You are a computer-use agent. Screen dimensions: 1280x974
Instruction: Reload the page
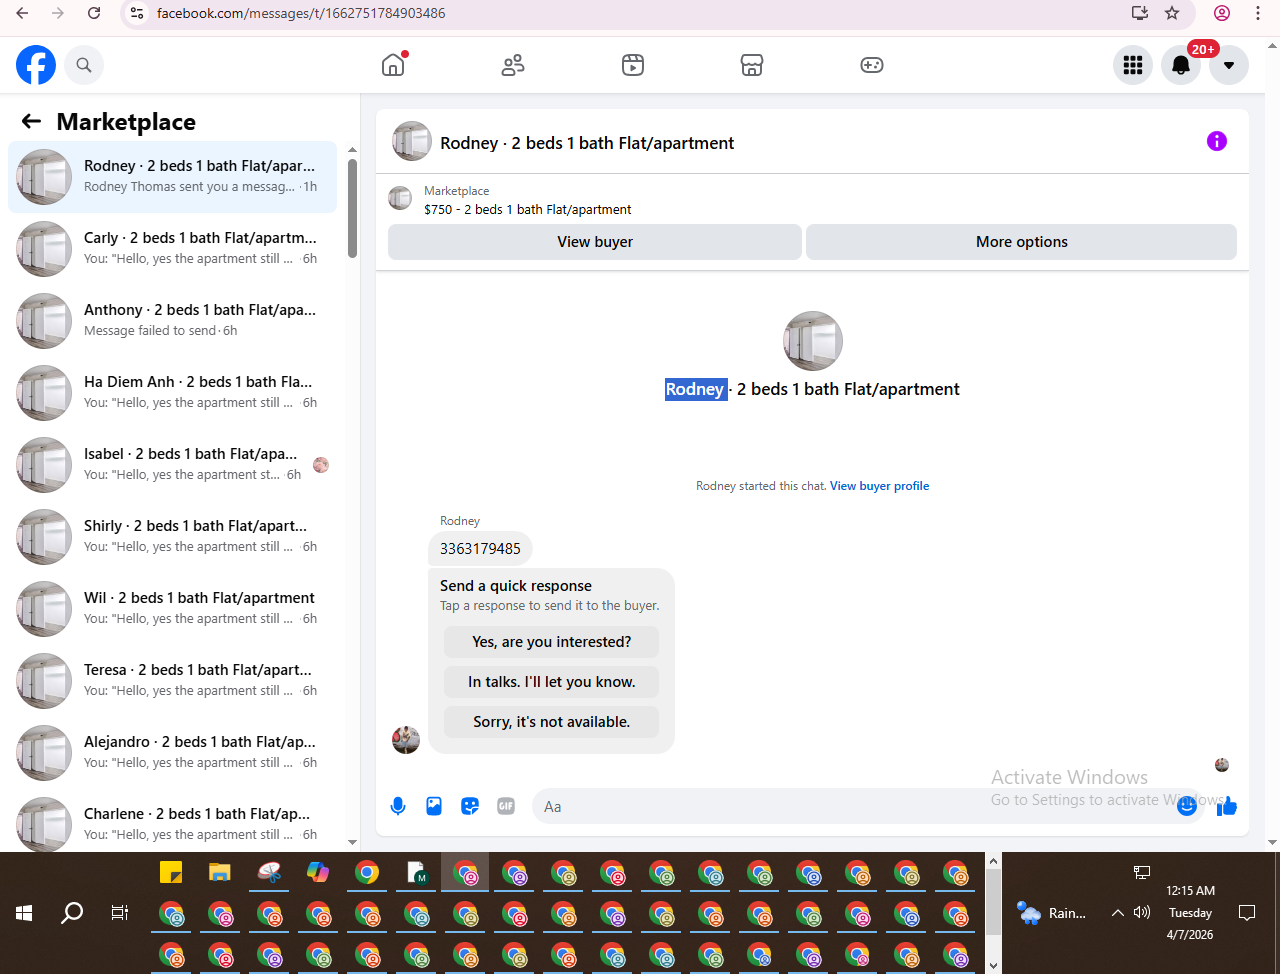pos(94,13)
